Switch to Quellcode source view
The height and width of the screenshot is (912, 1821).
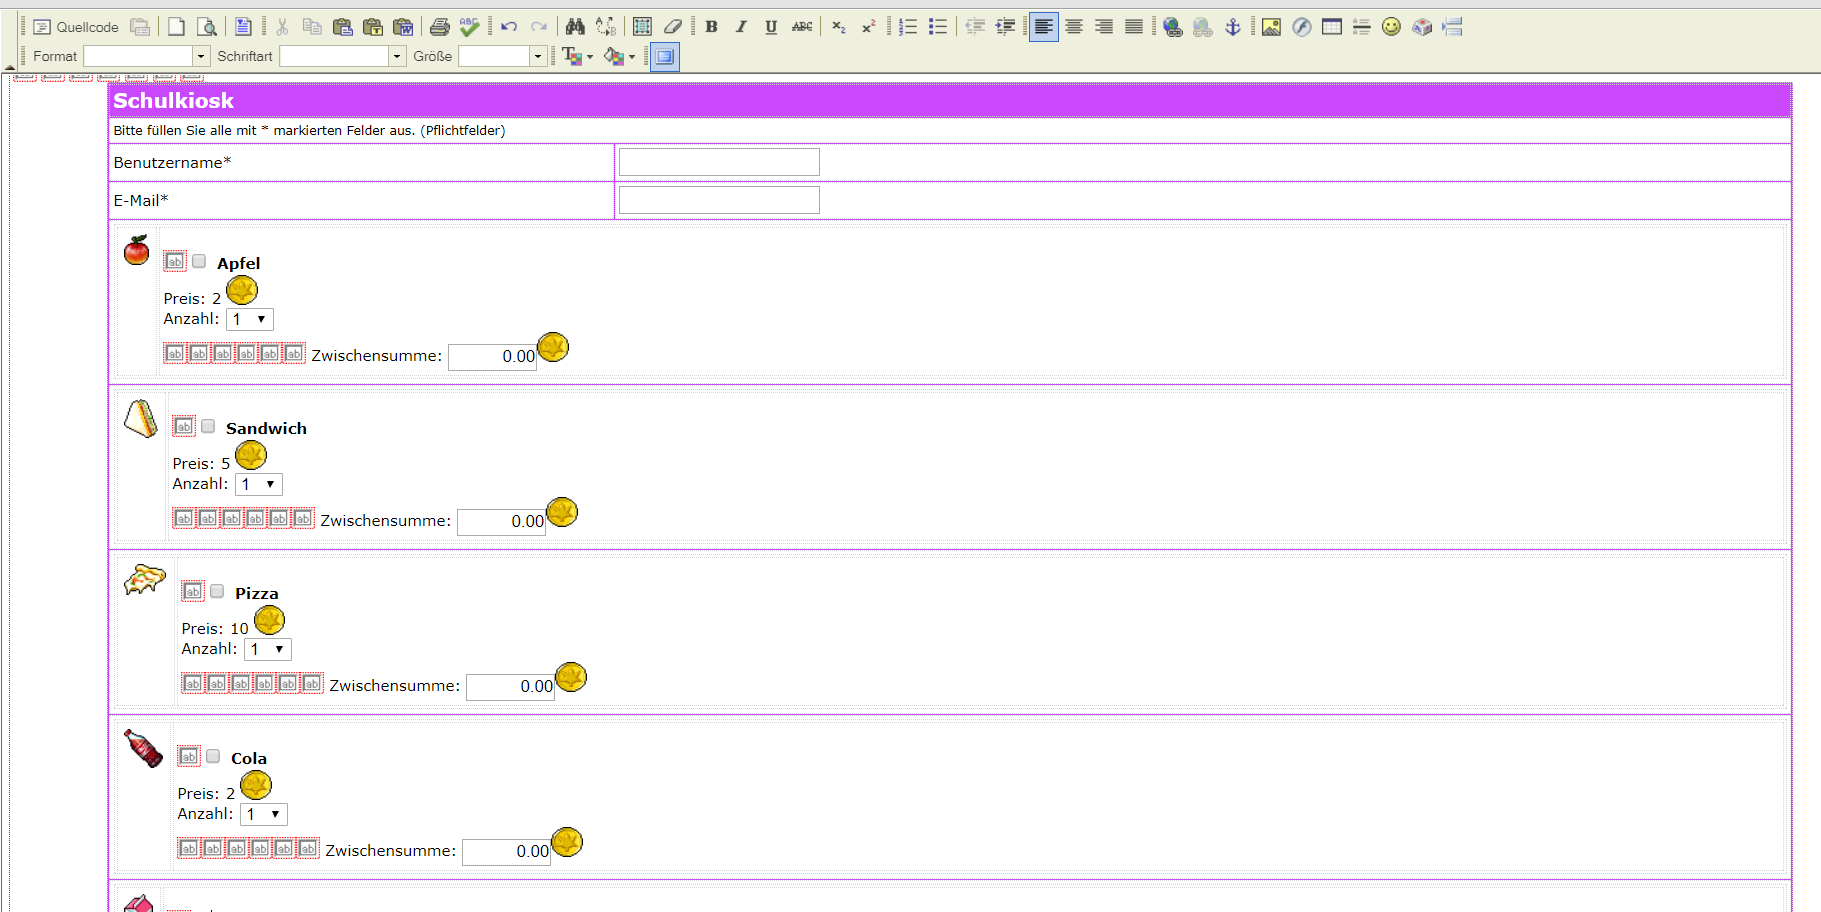(x=76, y=27)
